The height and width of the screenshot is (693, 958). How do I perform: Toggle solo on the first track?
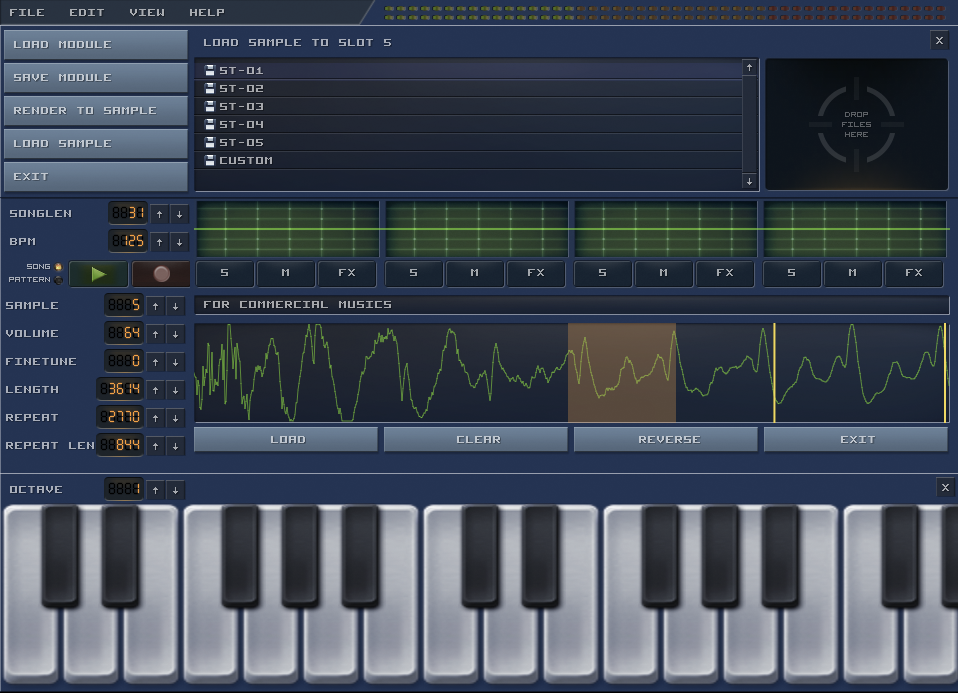[x=224, y=273]
